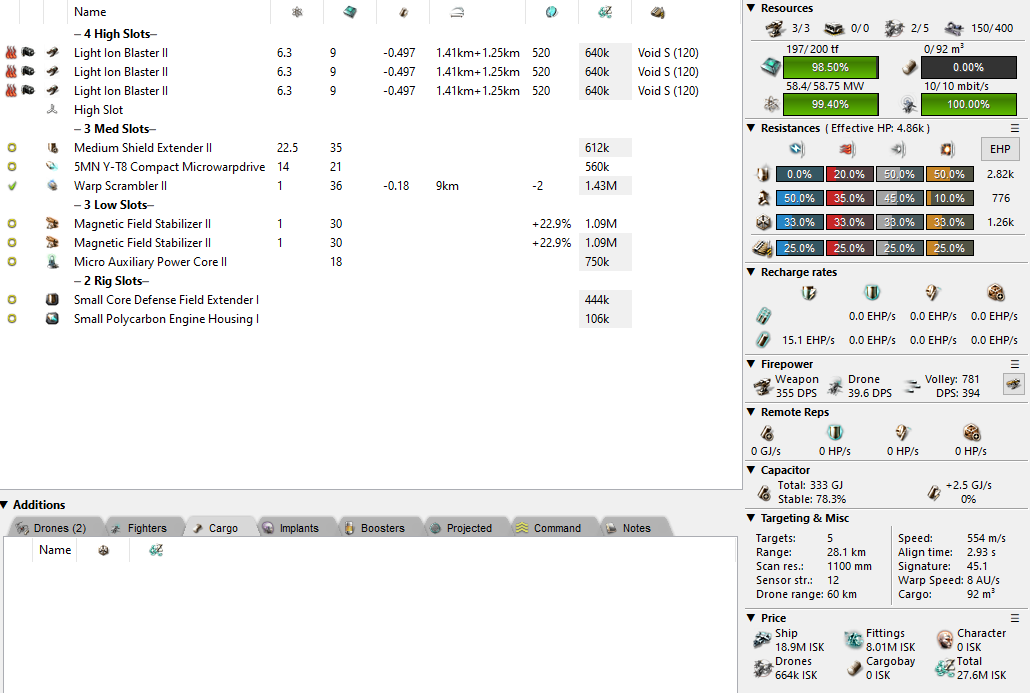Viewport: 1030px width, 693px height.
Task: Click the weapon view icon button in Firepower
Action: pos(1013,385)
